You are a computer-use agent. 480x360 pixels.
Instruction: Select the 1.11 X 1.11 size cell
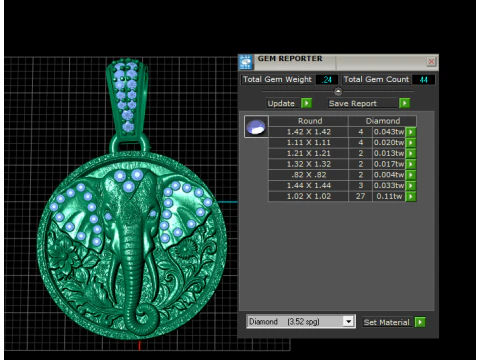click(x=308, y=143)
